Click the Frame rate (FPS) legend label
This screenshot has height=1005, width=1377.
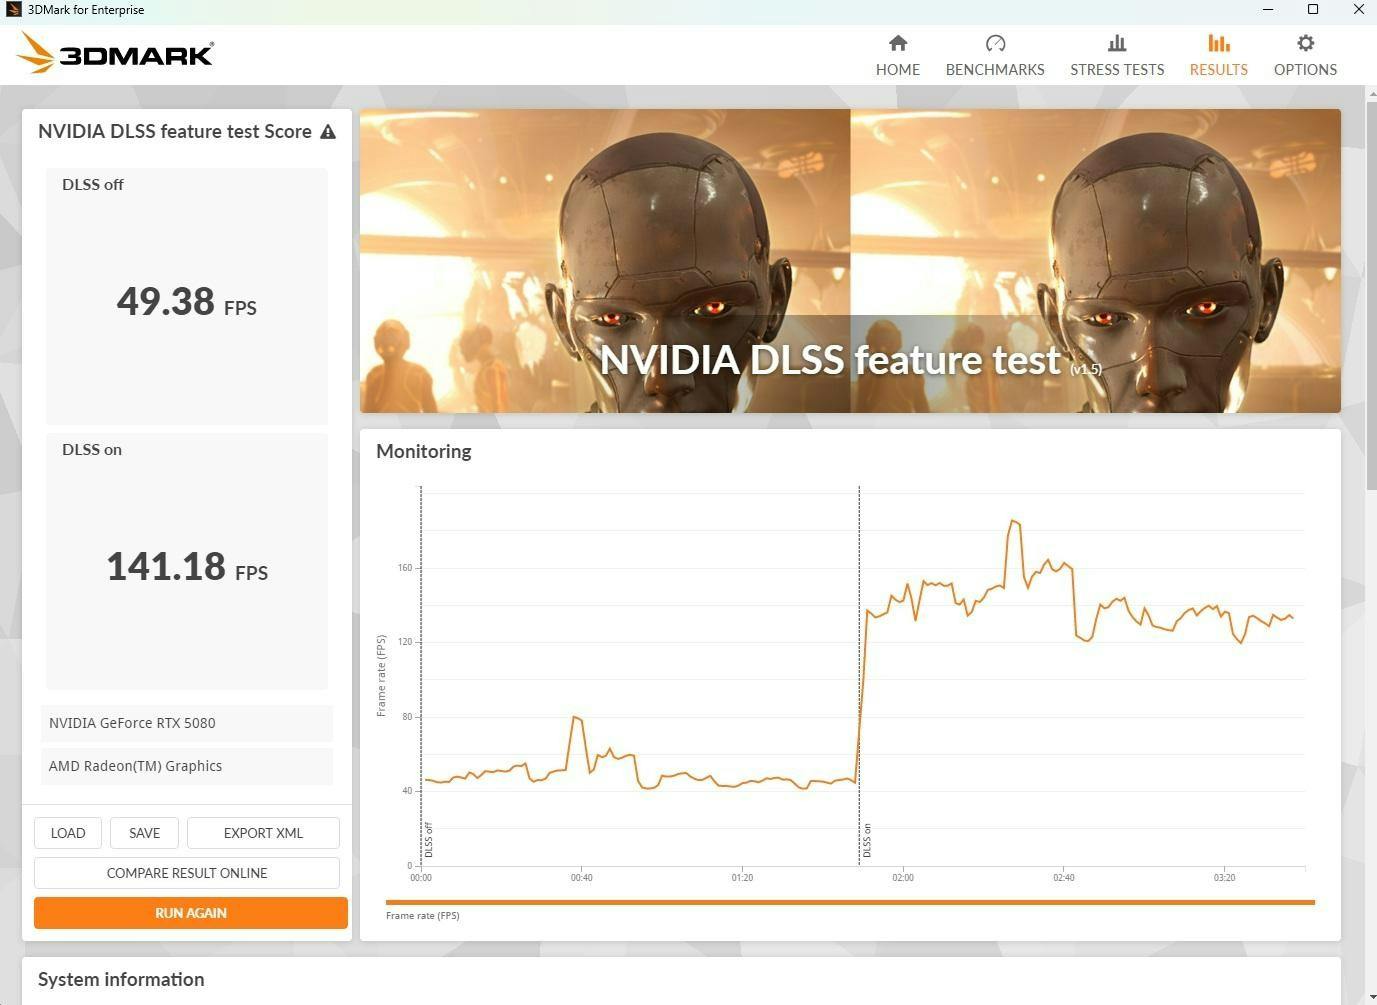point(423,916)
